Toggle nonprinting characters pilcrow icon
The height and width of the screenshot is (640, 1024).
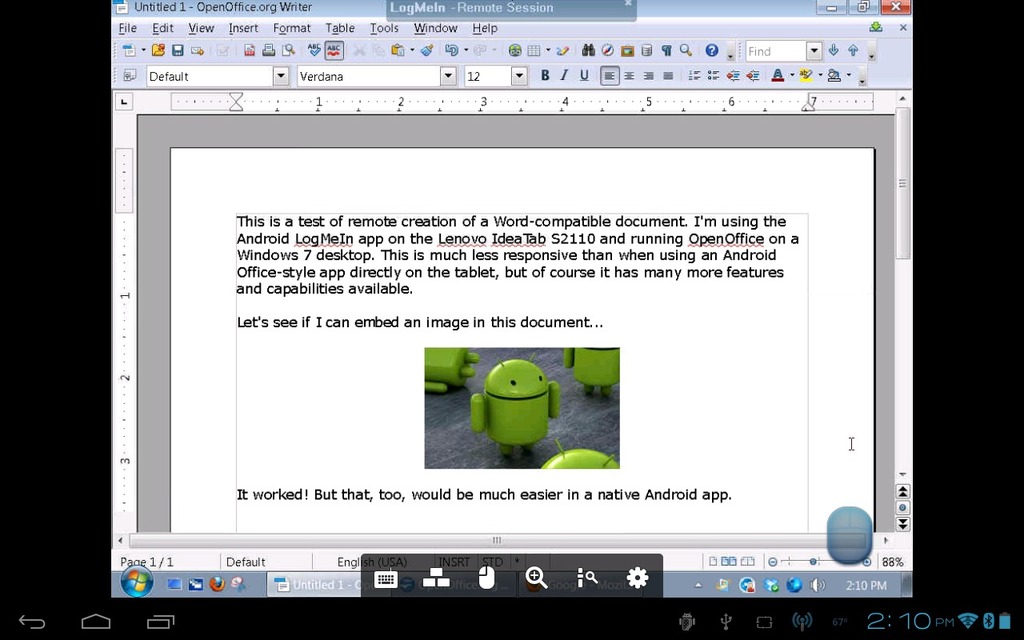pos(666,50)
